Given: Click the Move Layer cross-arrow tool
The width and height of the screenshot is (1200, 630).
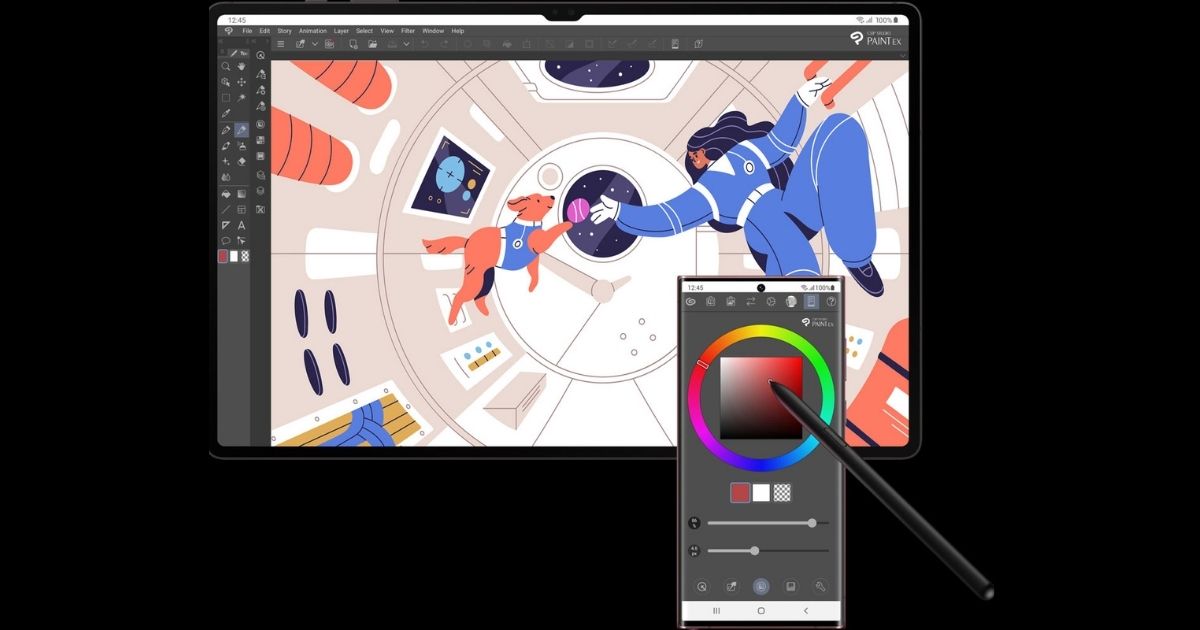Looking at the screenshot, I should (x=242, y=82).
